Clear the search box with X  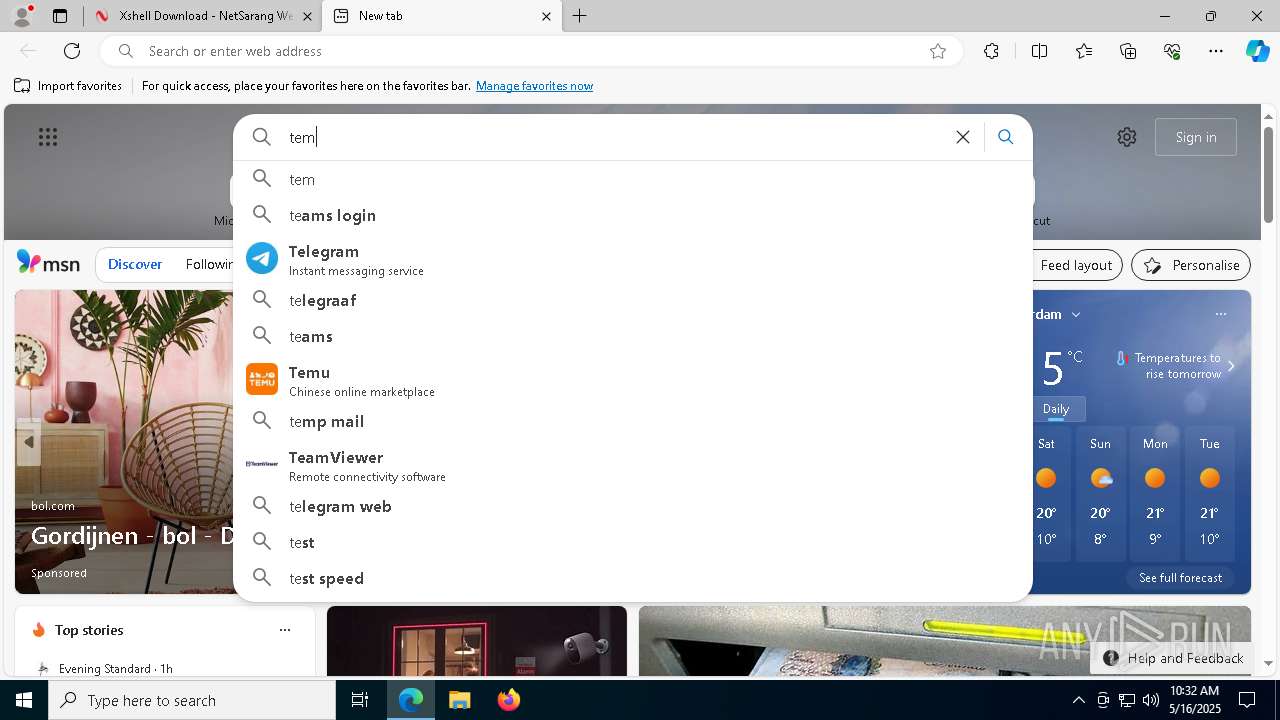click(x=963, y=137)
